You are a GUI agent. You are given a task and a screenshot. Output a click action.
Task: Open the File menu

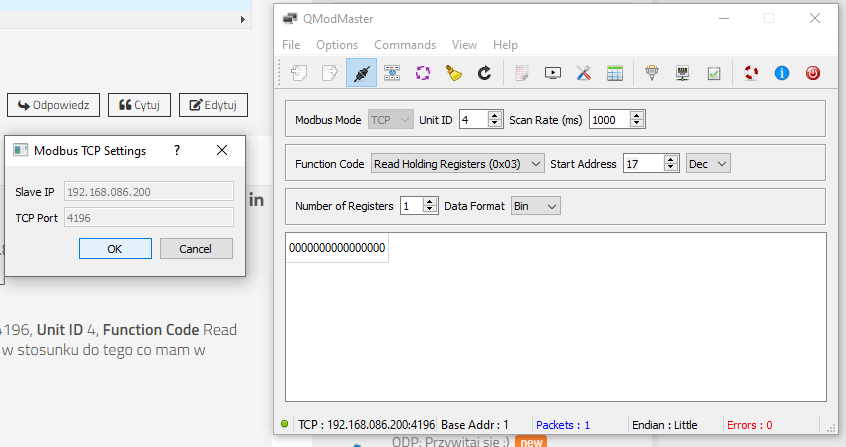291,45
